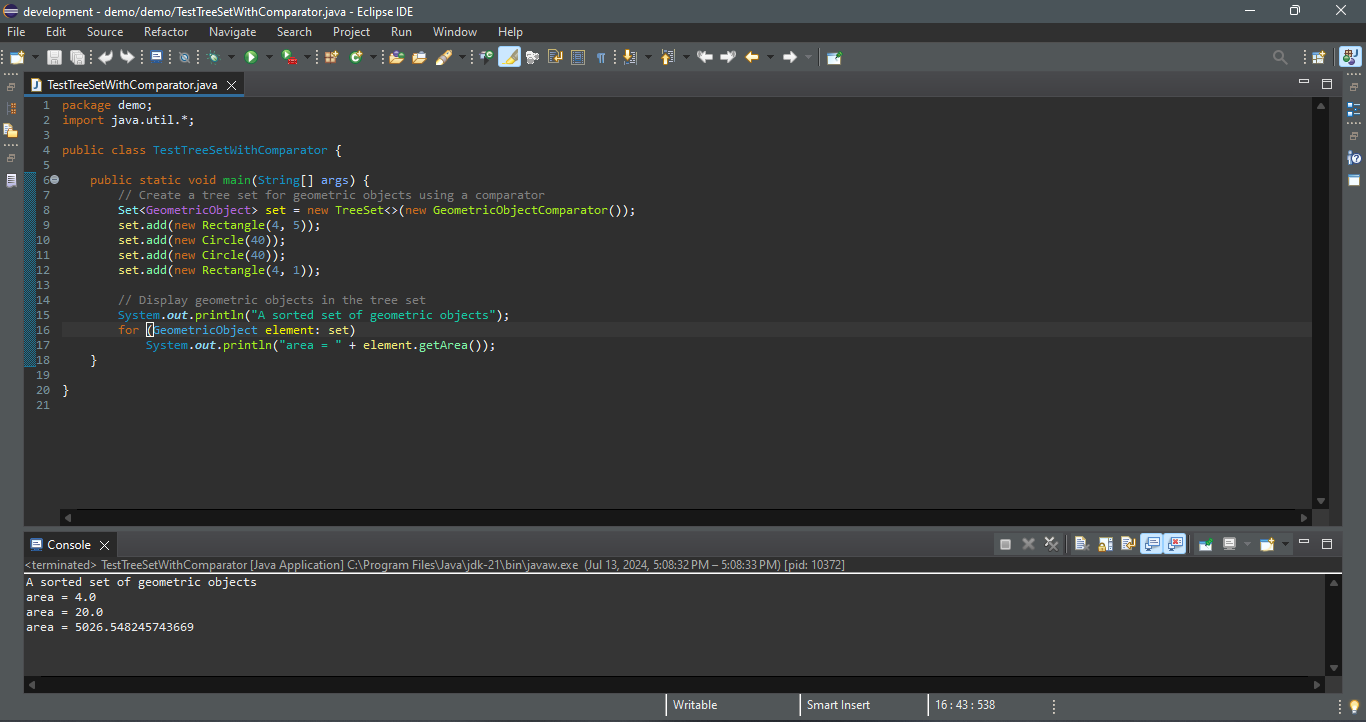The height and width of the screenshot is (722, 1366).
Task: Open the Run button dropdown arrow
Action: (268, 57)
